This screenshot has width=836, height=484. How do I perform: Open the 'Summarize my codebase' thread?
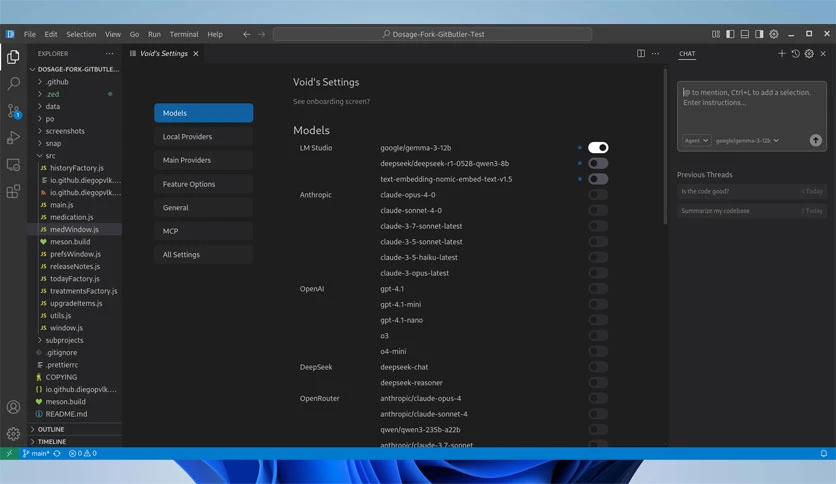click(x=752, y=211)
